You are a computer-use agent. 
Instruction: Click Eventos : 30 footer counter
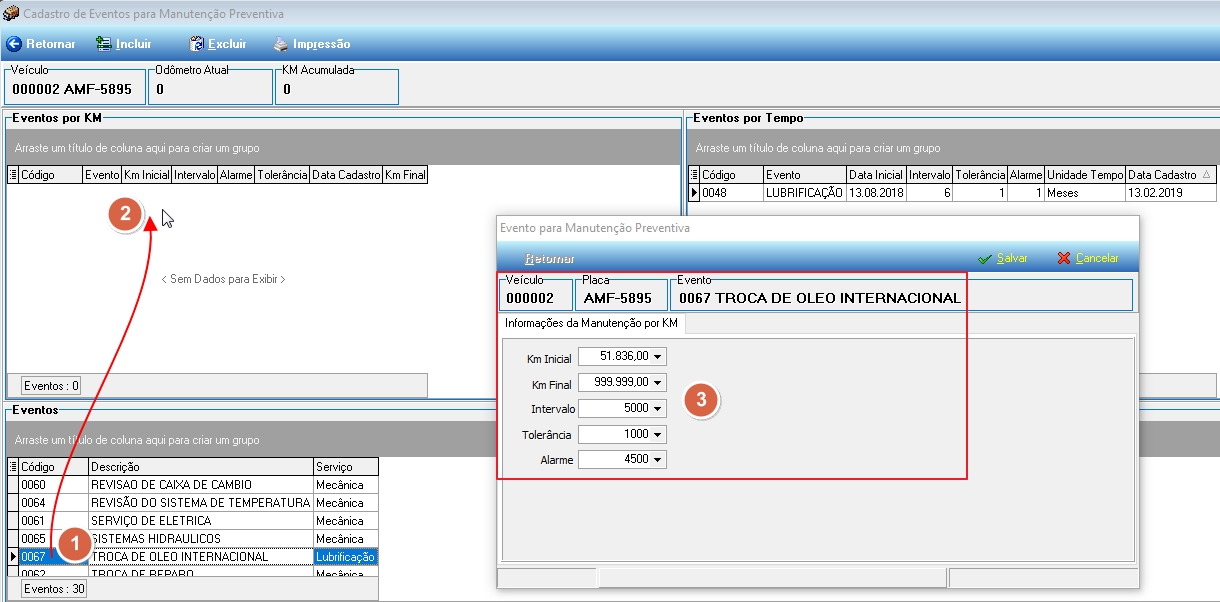coord(55,589)
